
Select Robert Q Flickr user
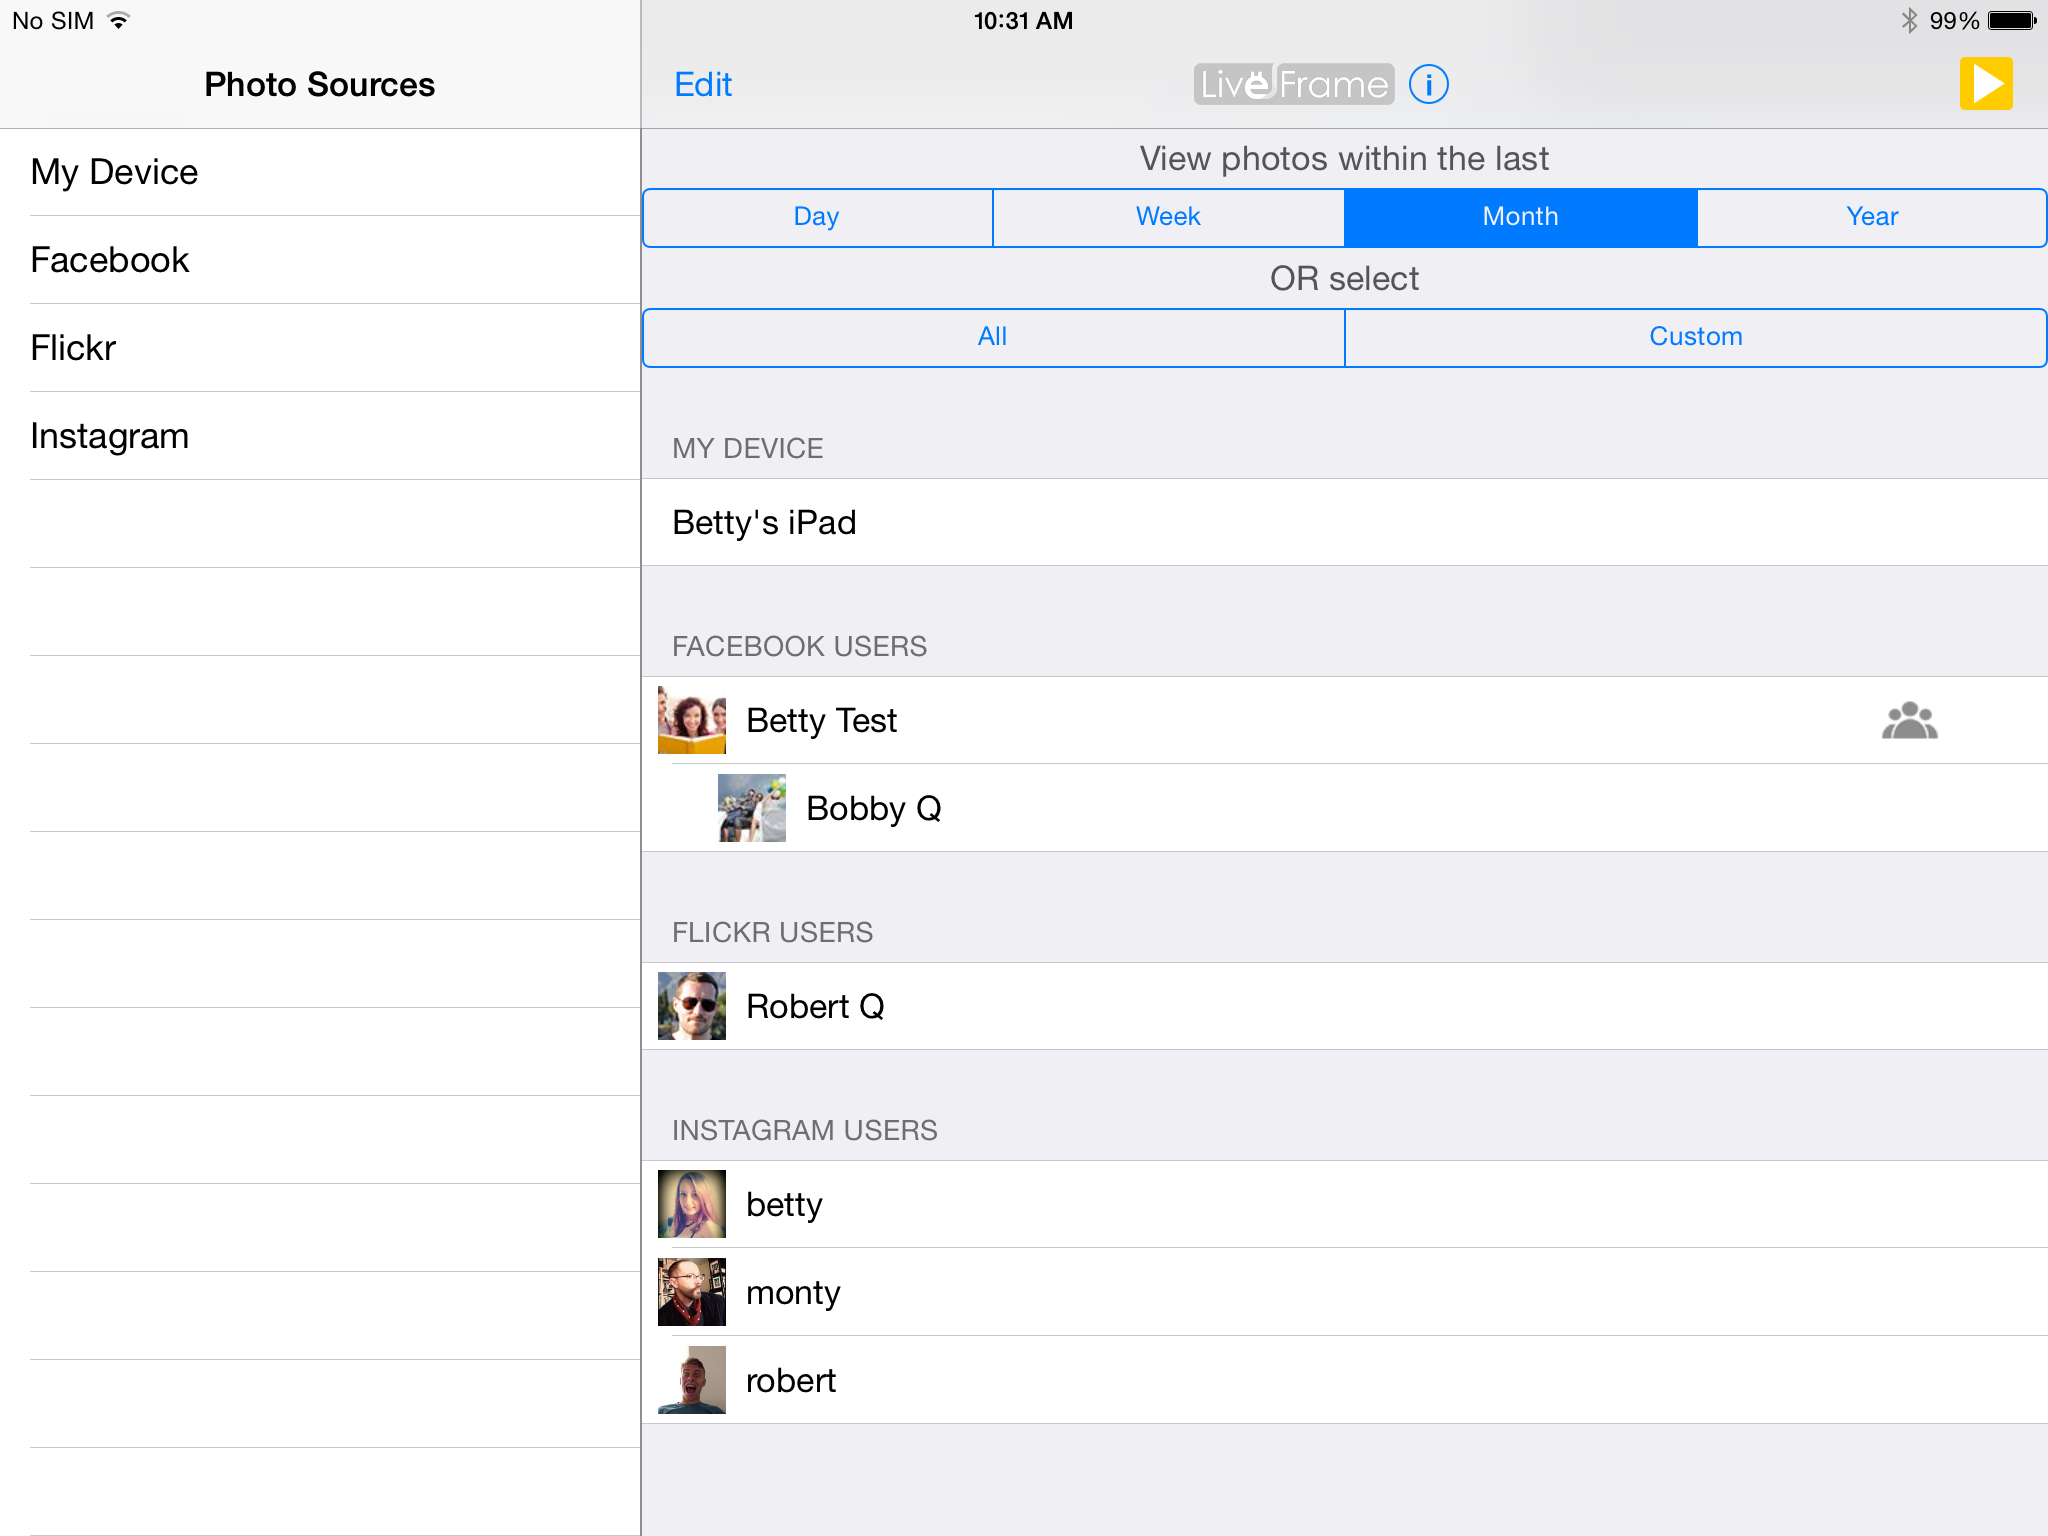click(1345, 1006)
